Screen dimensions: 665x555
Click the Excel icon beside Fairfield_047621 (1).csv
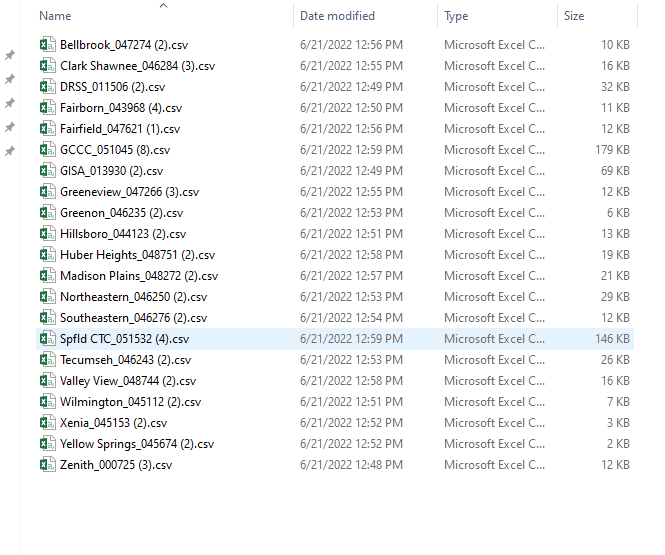[48, 128]
